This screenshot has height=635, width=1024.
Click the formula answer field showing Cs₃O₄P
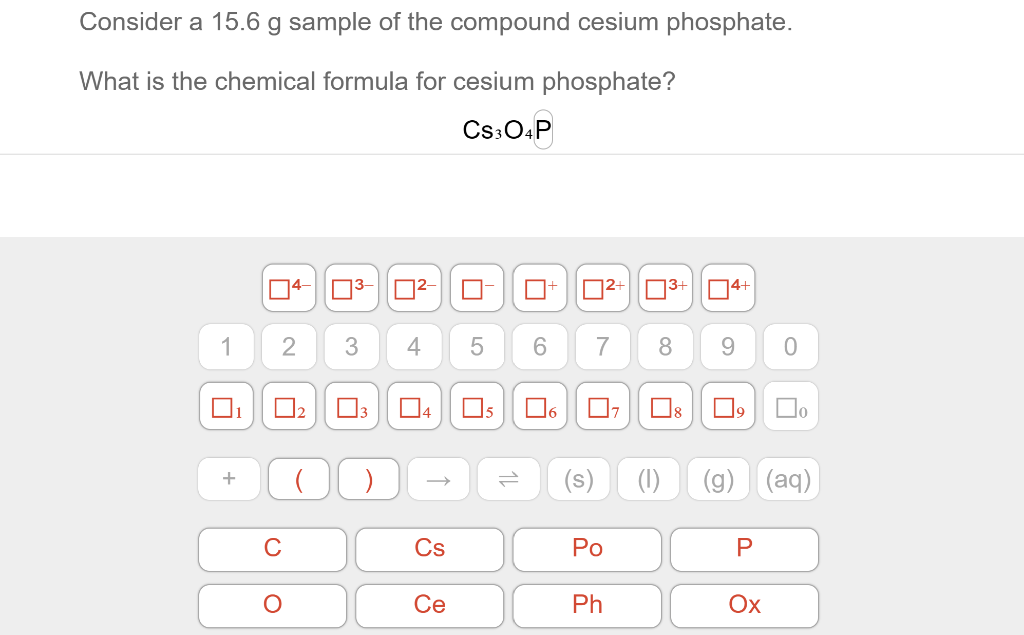[x=505, y=128]
